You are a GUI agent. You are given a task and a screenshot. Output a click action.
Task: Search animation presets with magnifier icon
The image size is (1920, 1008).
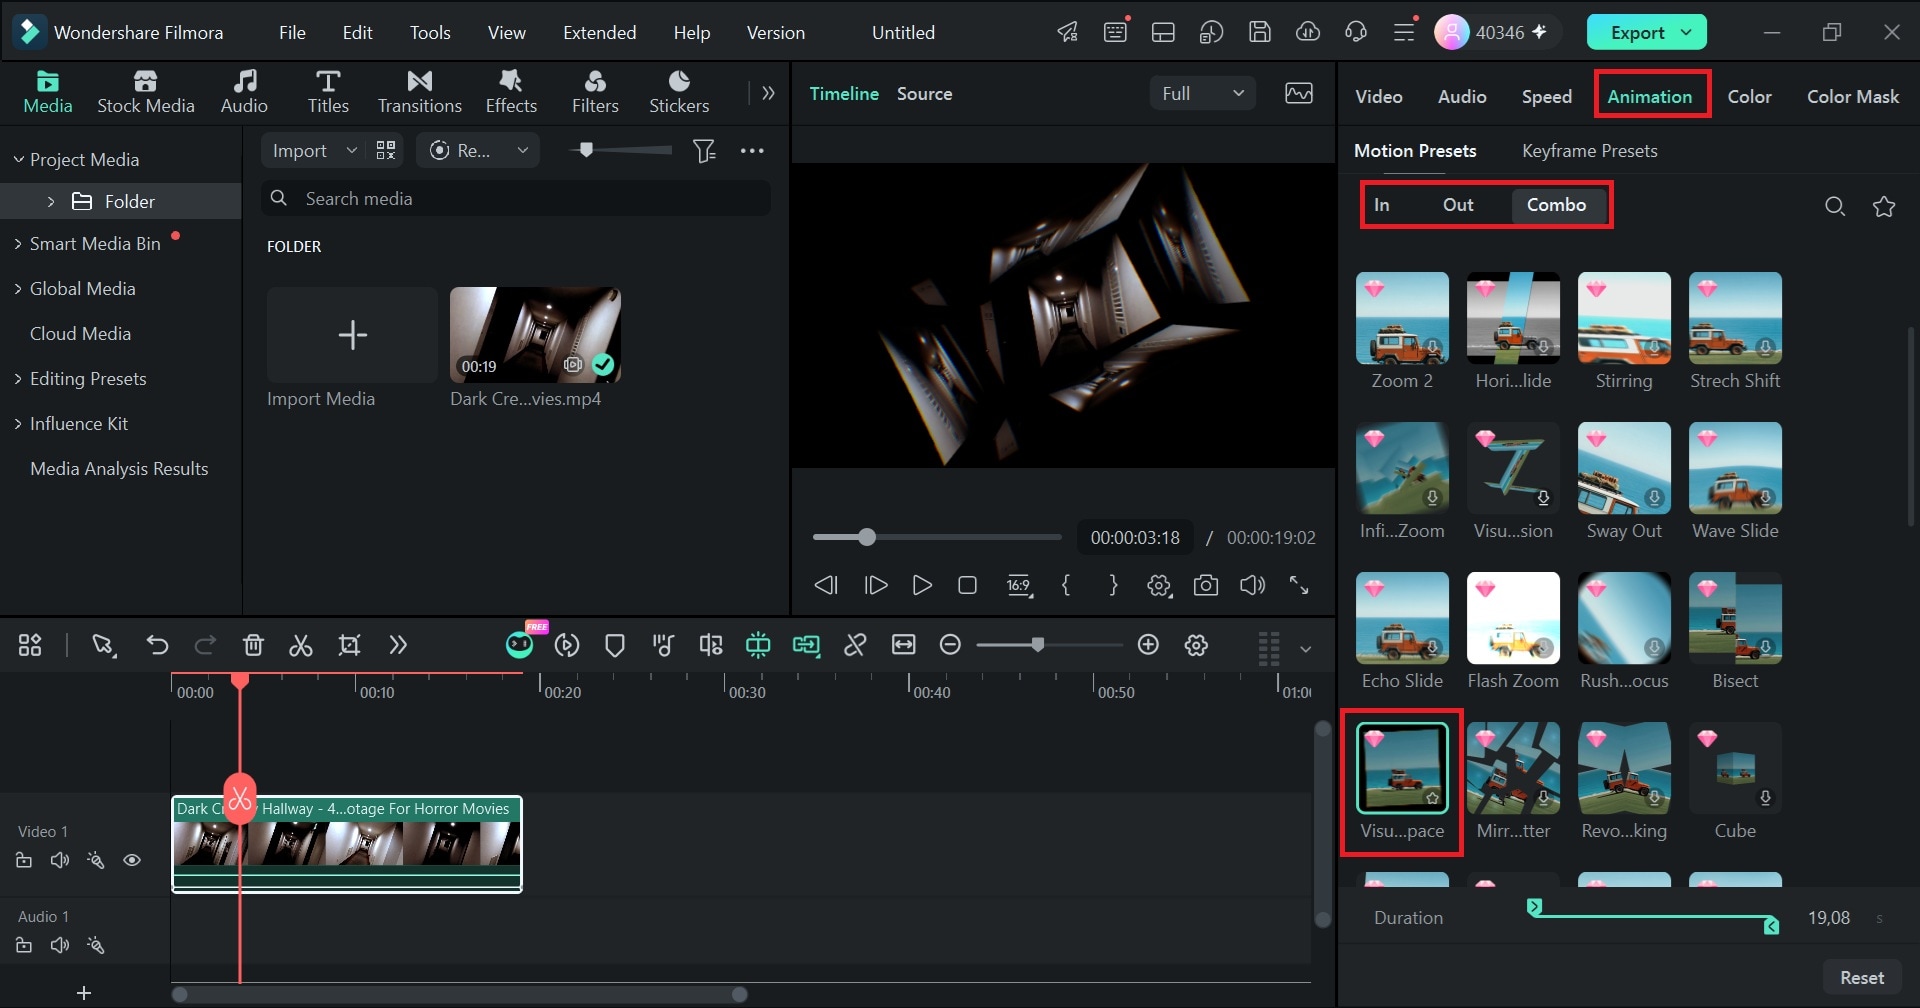[x=1835, y=206]
